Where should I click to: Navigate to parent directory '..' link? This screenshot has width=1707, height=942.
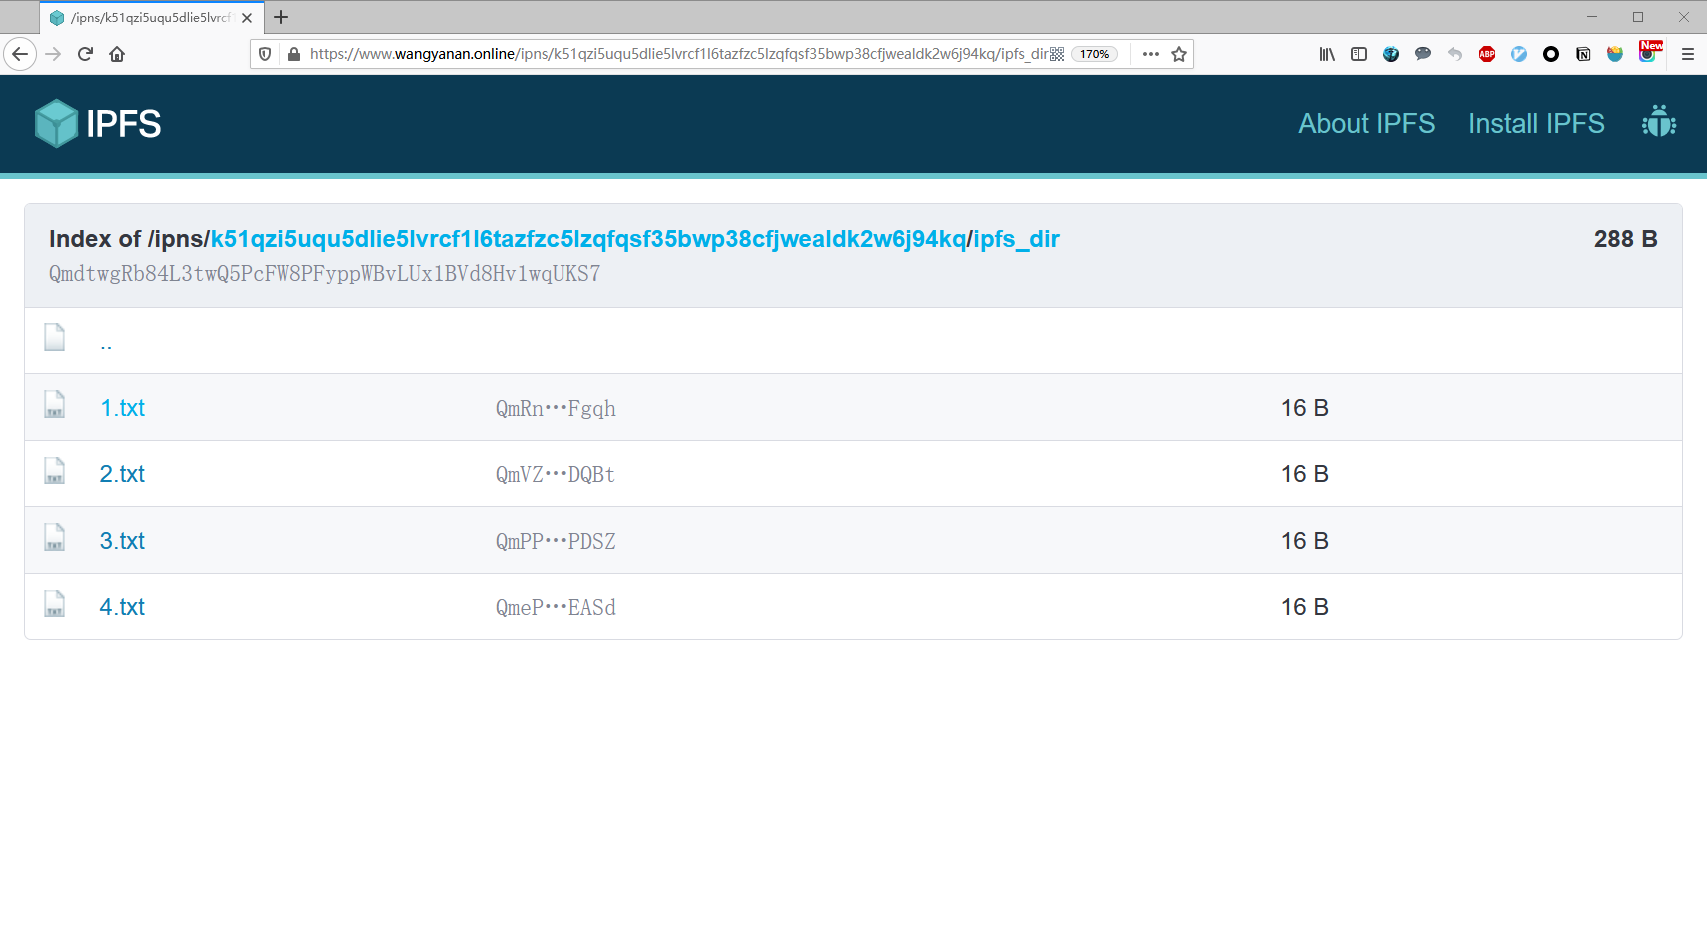pyautogui.click(x=106, y=343)
